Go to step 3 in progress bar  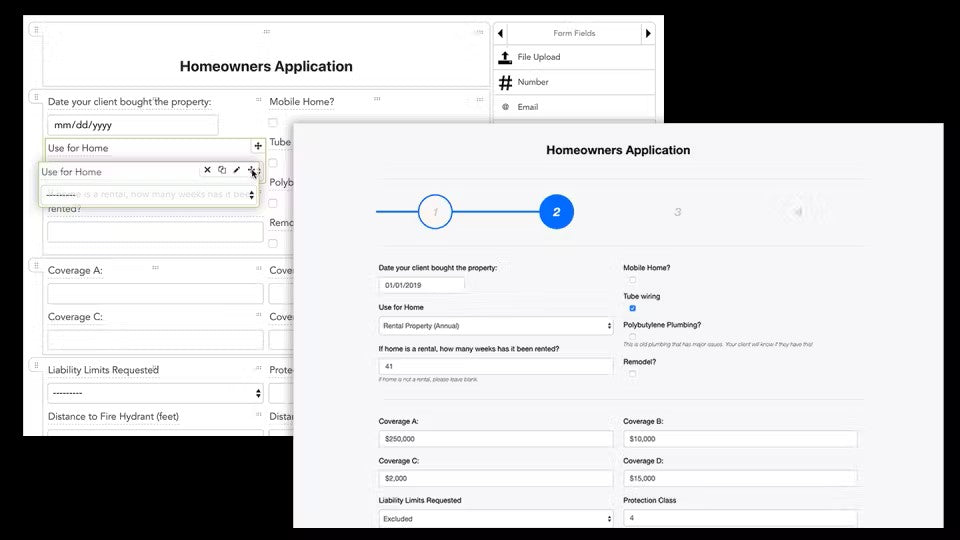(x=677, y=212)
